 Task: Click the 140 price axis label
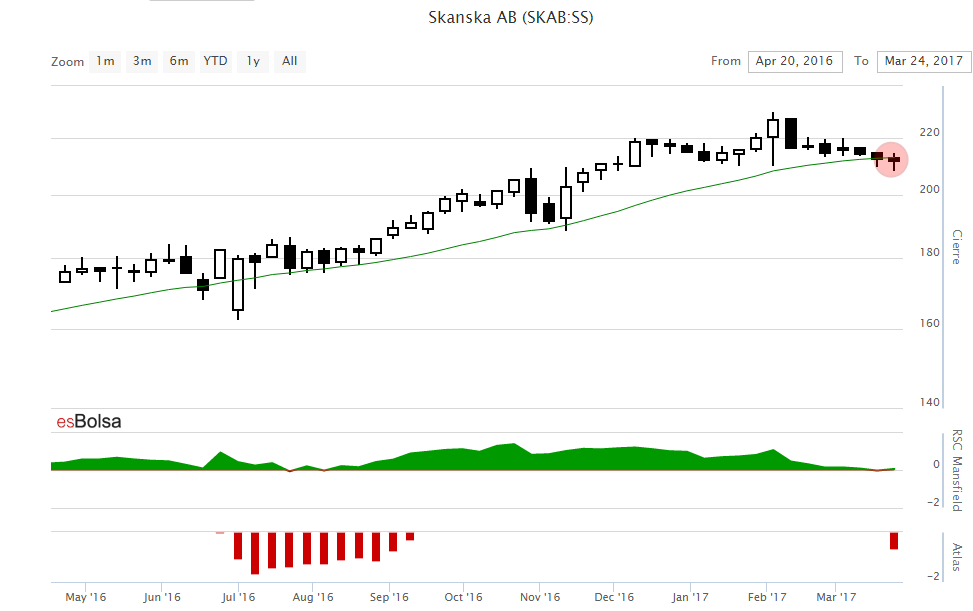tap(930, 402)
